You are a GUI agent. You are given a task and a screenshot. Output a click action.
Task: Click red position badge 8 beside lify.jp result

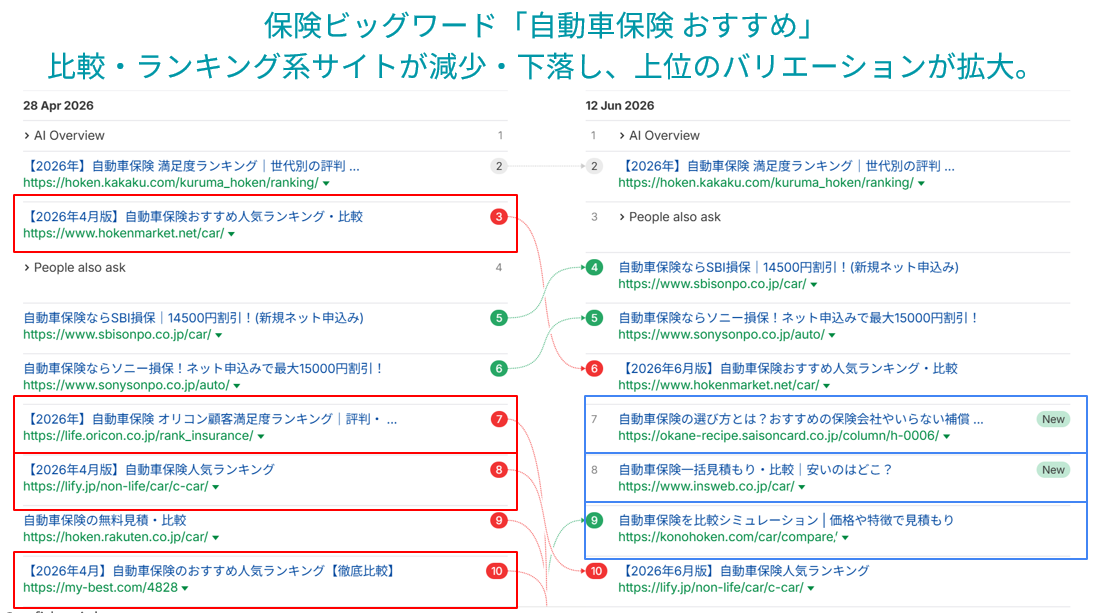pyautogui.click(x=499, y=470)
